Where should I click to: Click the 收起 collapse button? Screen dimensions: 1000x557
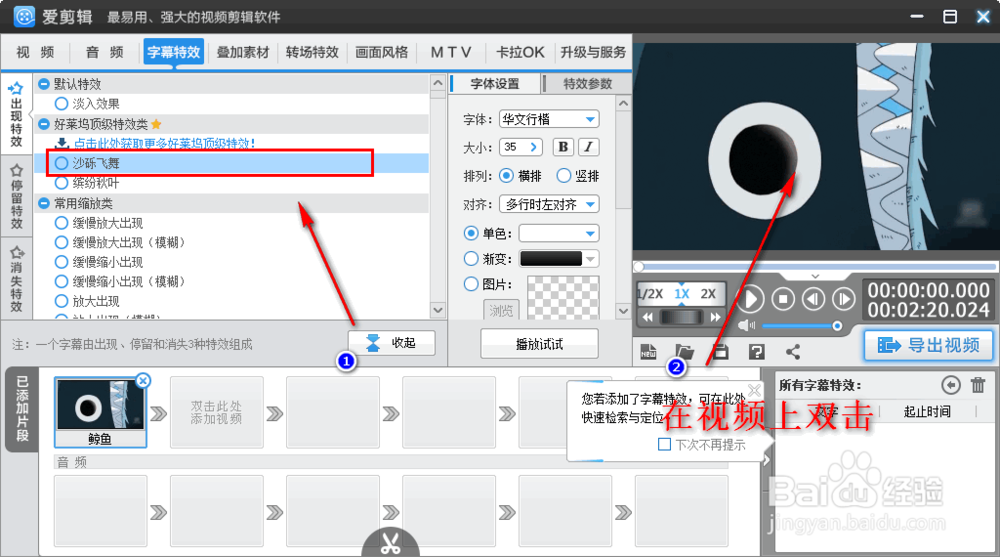[x=392, y=343]
